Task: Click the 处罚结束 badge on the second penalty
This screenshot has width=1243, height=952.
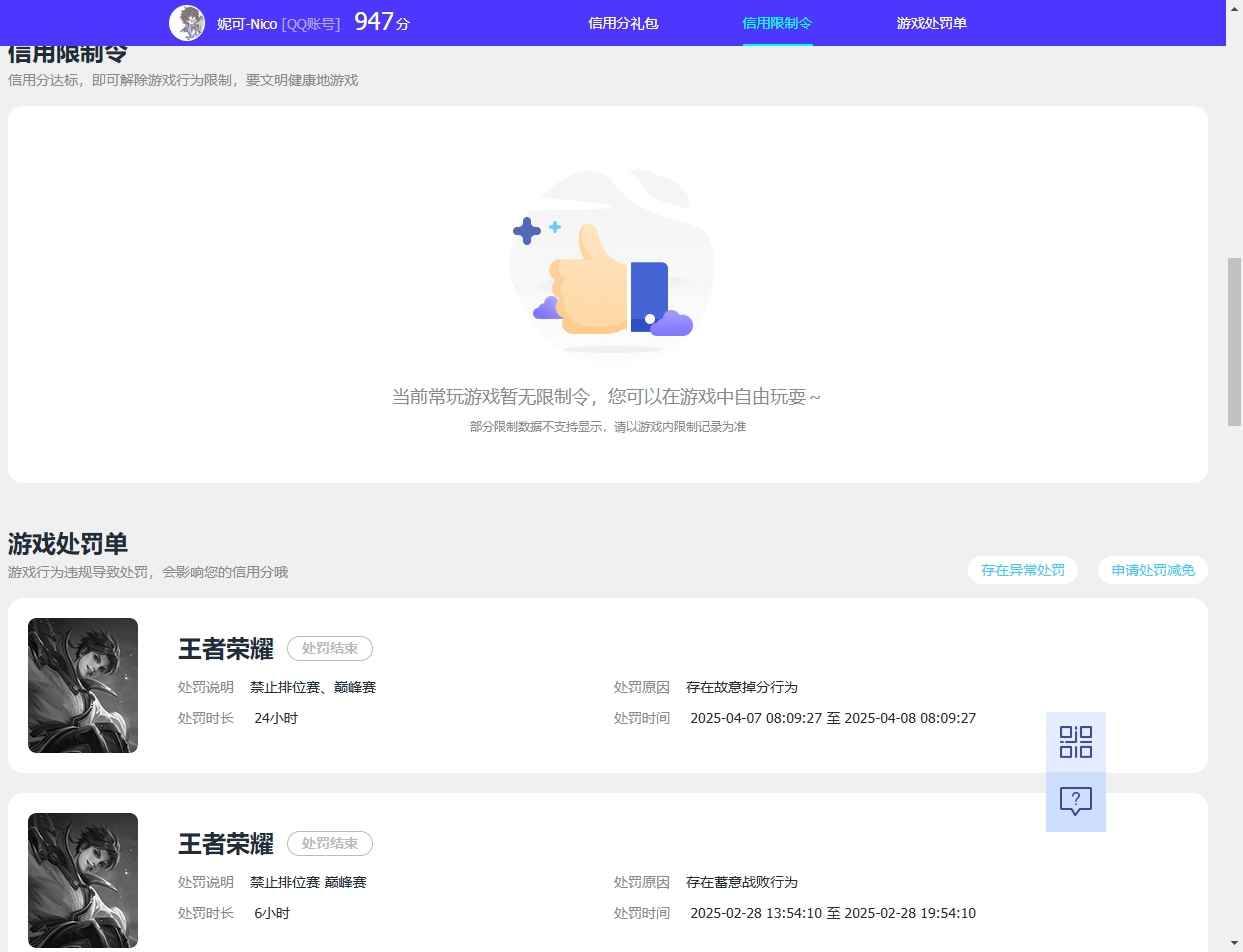Action: pos(330,843)
